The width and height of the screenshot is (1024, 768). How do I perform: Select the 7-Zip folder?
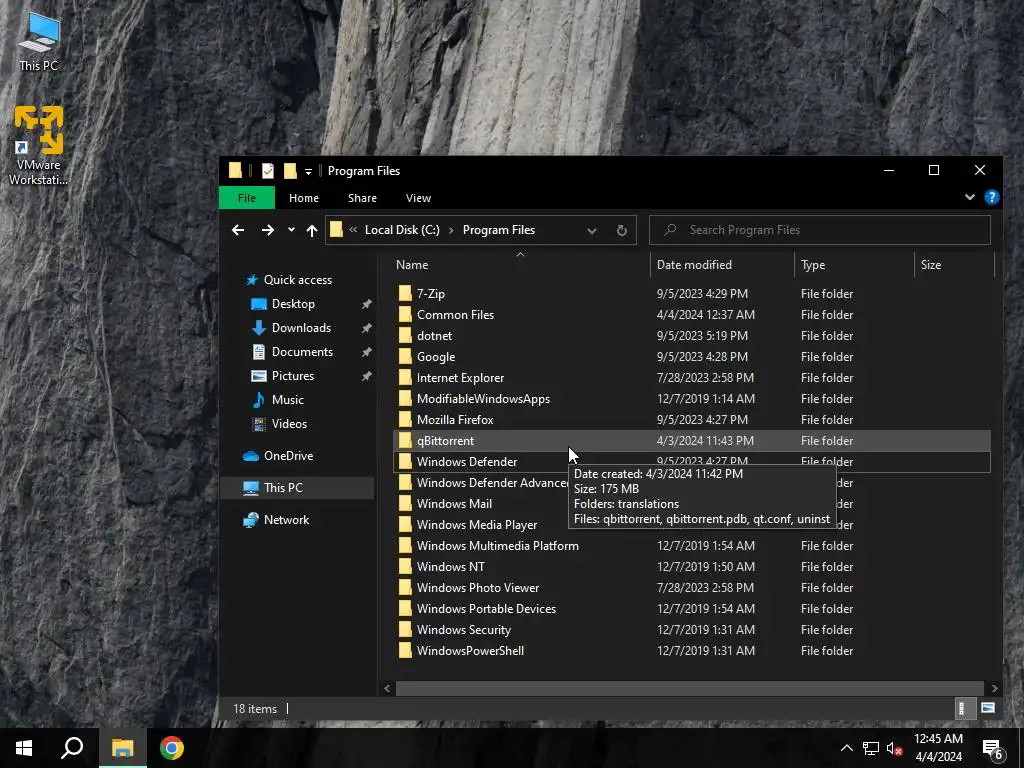click(x=692, y=294)
